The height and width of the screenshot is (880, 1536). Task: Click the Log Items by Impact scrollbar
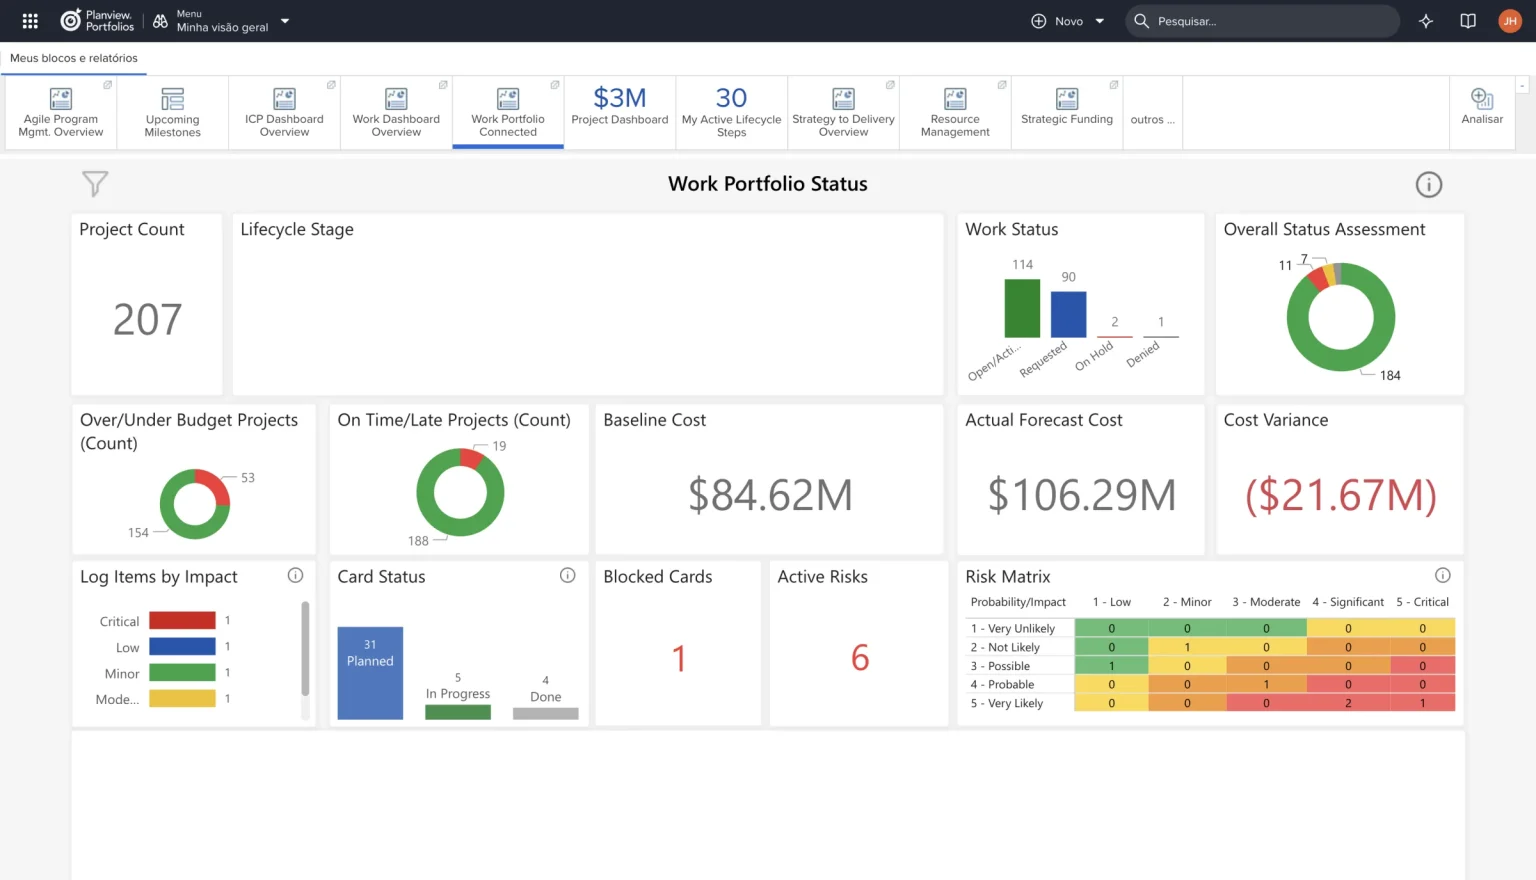pyautogui.click(x=305, y=648)
